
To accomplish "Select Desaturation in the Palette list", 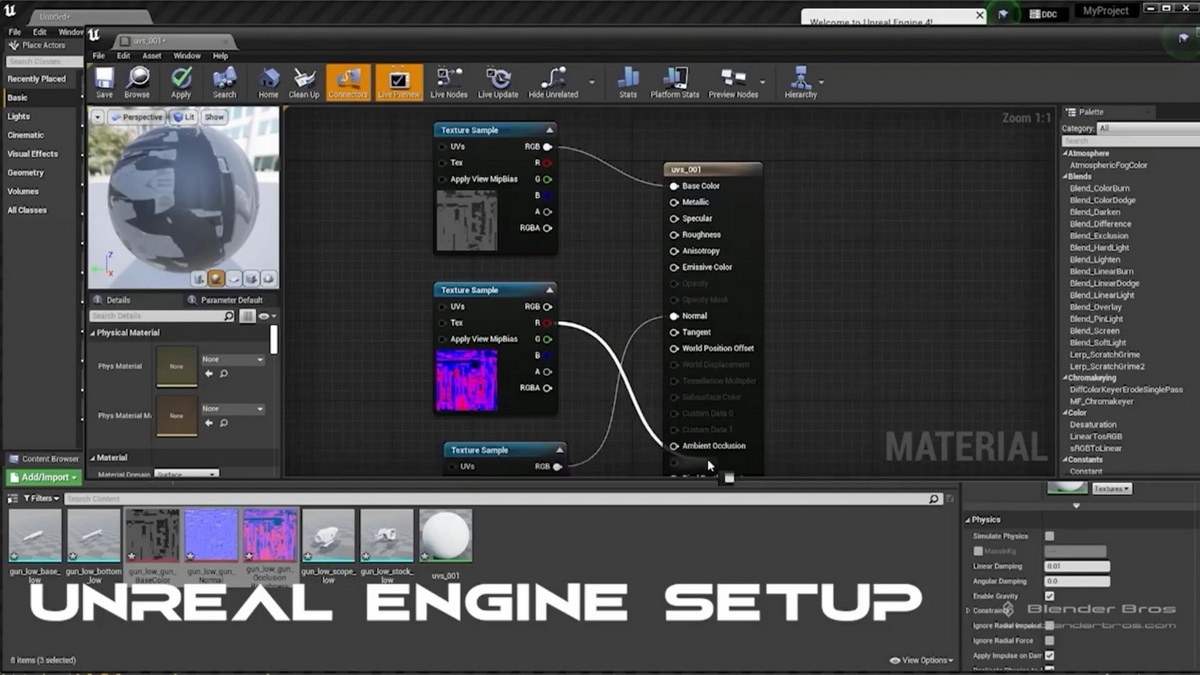I will point(1093,425).
